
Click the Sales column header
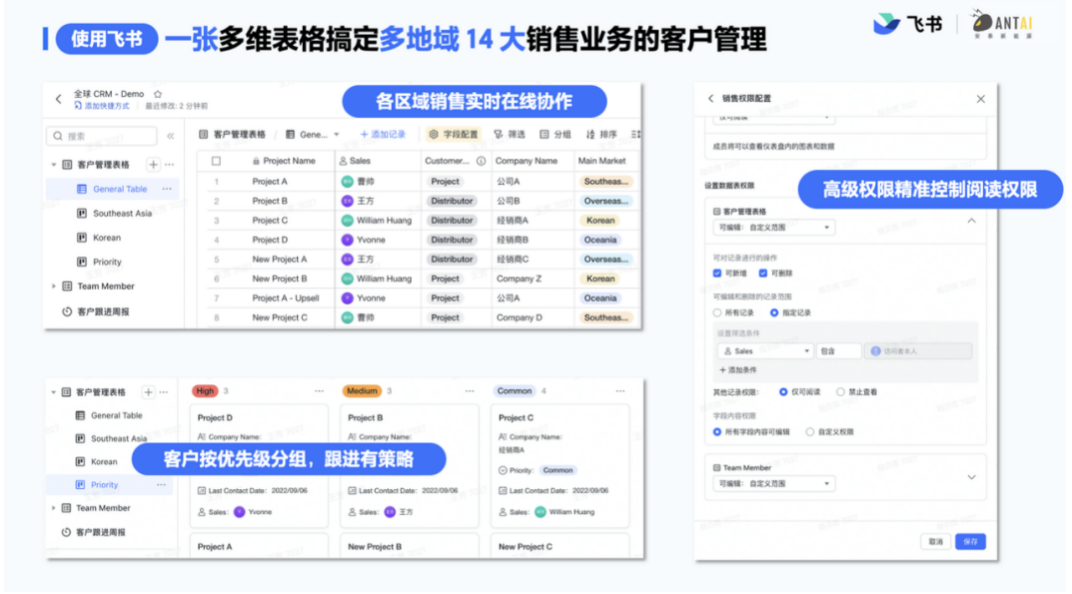(x=354, y=161)
